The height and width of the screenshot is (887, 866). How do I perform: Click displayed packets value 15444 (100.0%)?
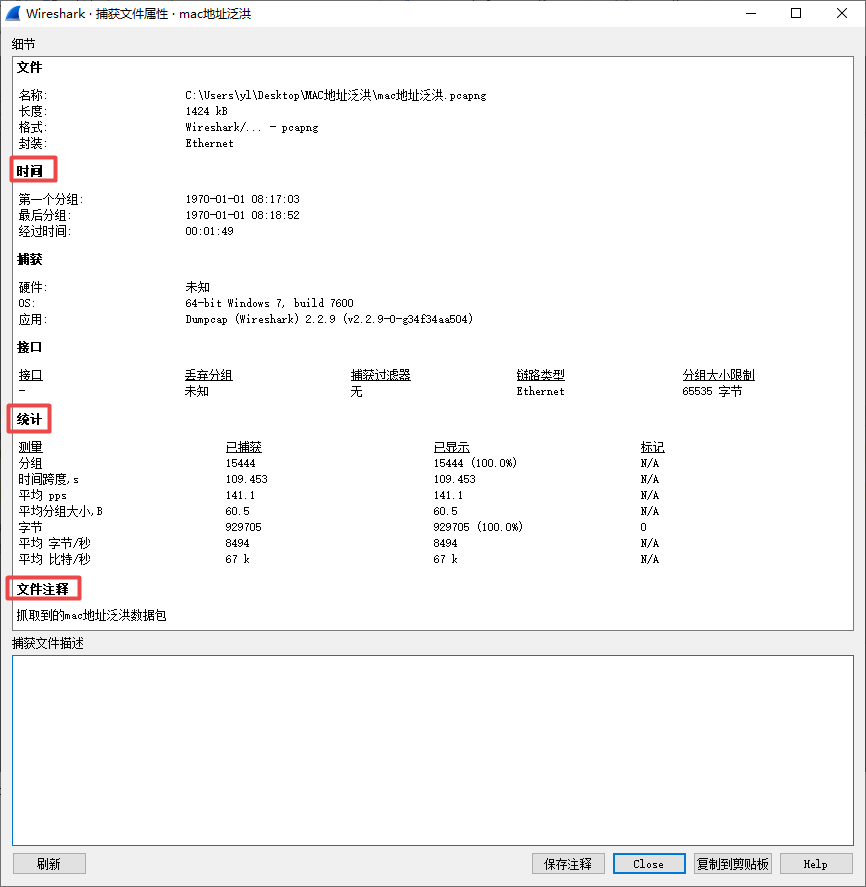click(x=475, y=463)
